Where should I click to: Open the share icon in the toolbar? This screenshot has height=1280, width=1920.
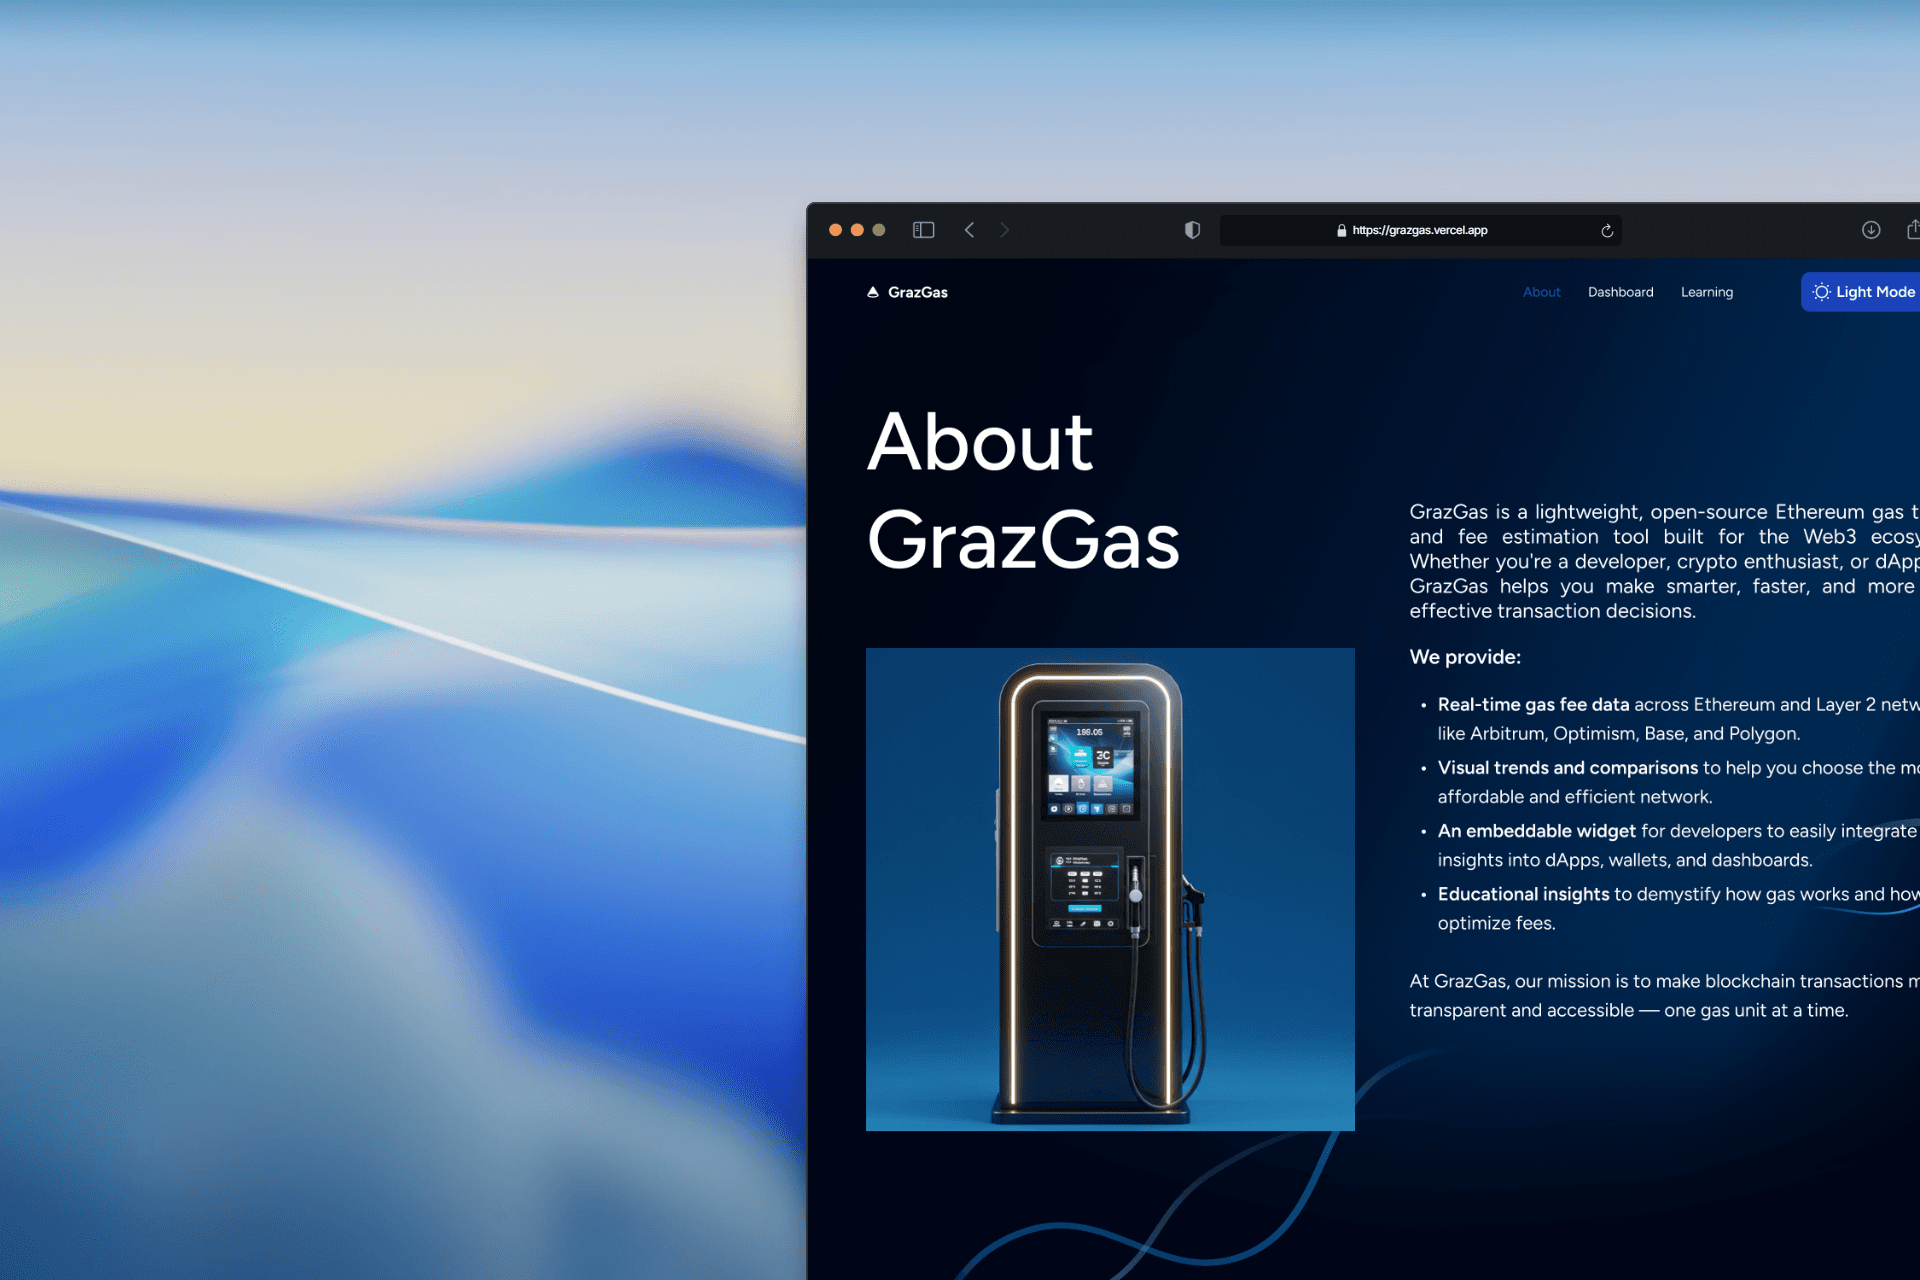click(x=1912, y=230)
